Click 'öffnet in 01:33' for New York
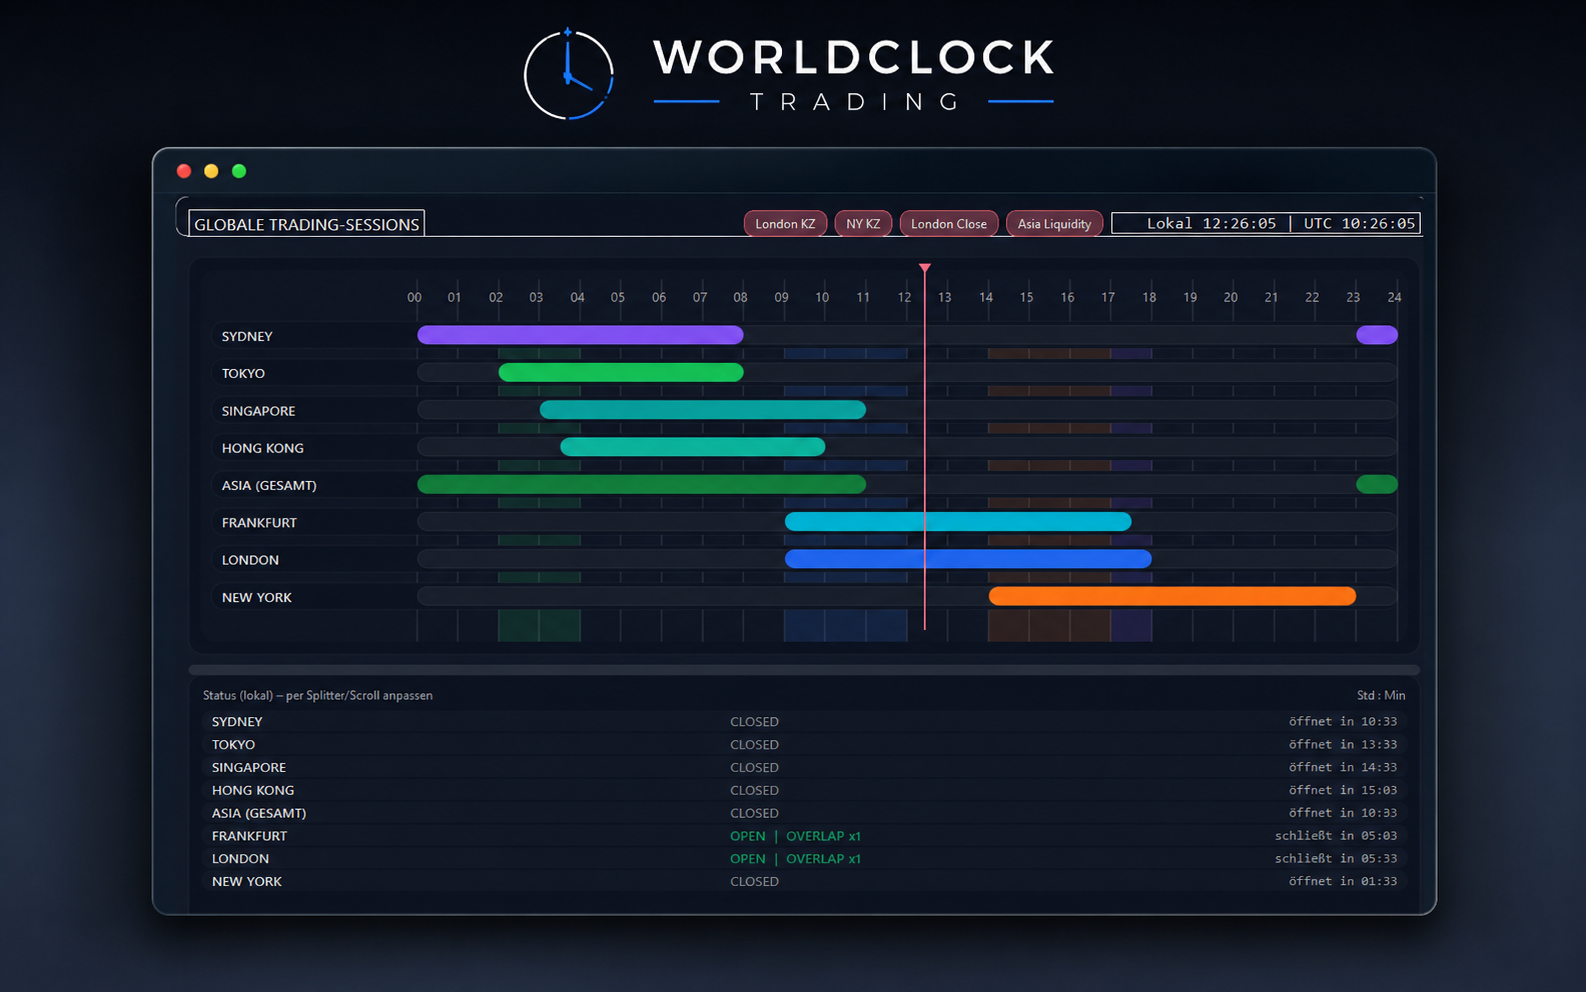The height and width of the screenshot is (992, 1586). pos(1343,881)
